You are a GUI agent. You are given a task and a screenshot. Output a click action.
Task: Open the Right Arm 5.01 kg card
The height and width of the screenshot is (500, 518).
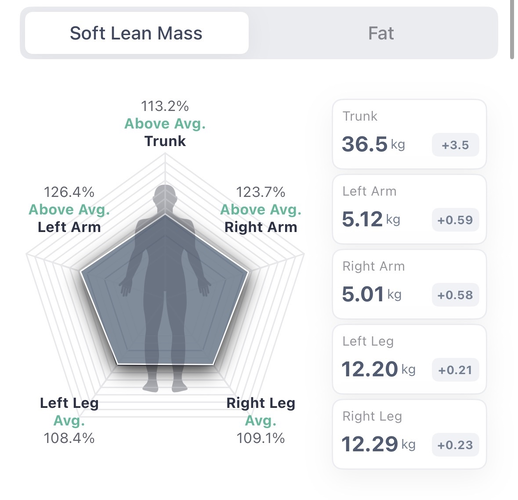tap(409, 284)
